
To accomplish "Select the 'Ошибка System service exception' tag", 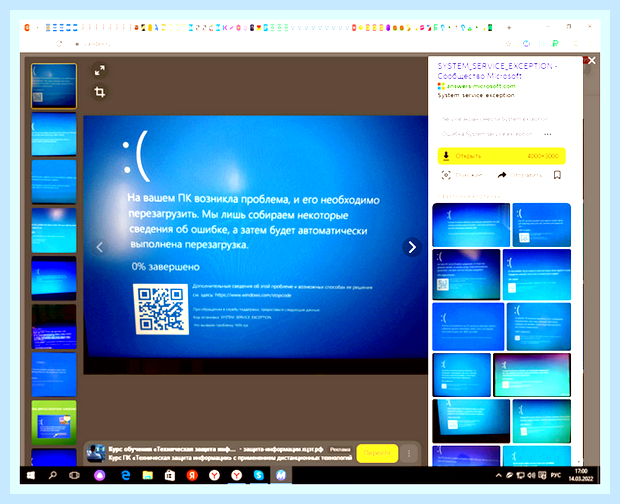I will [x=487, y=134].
